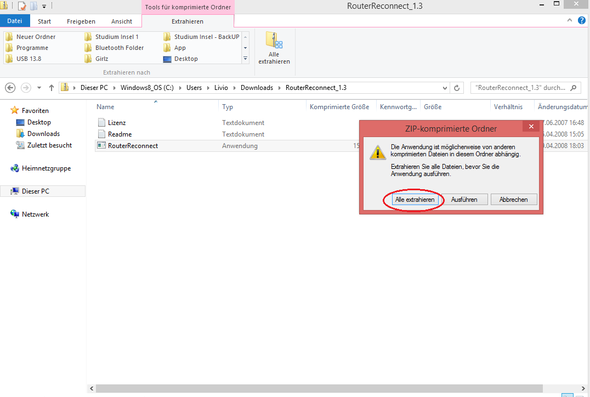590x397 pixels.
Task: Click the scrollbar left arrow
Action: point(91,388)
